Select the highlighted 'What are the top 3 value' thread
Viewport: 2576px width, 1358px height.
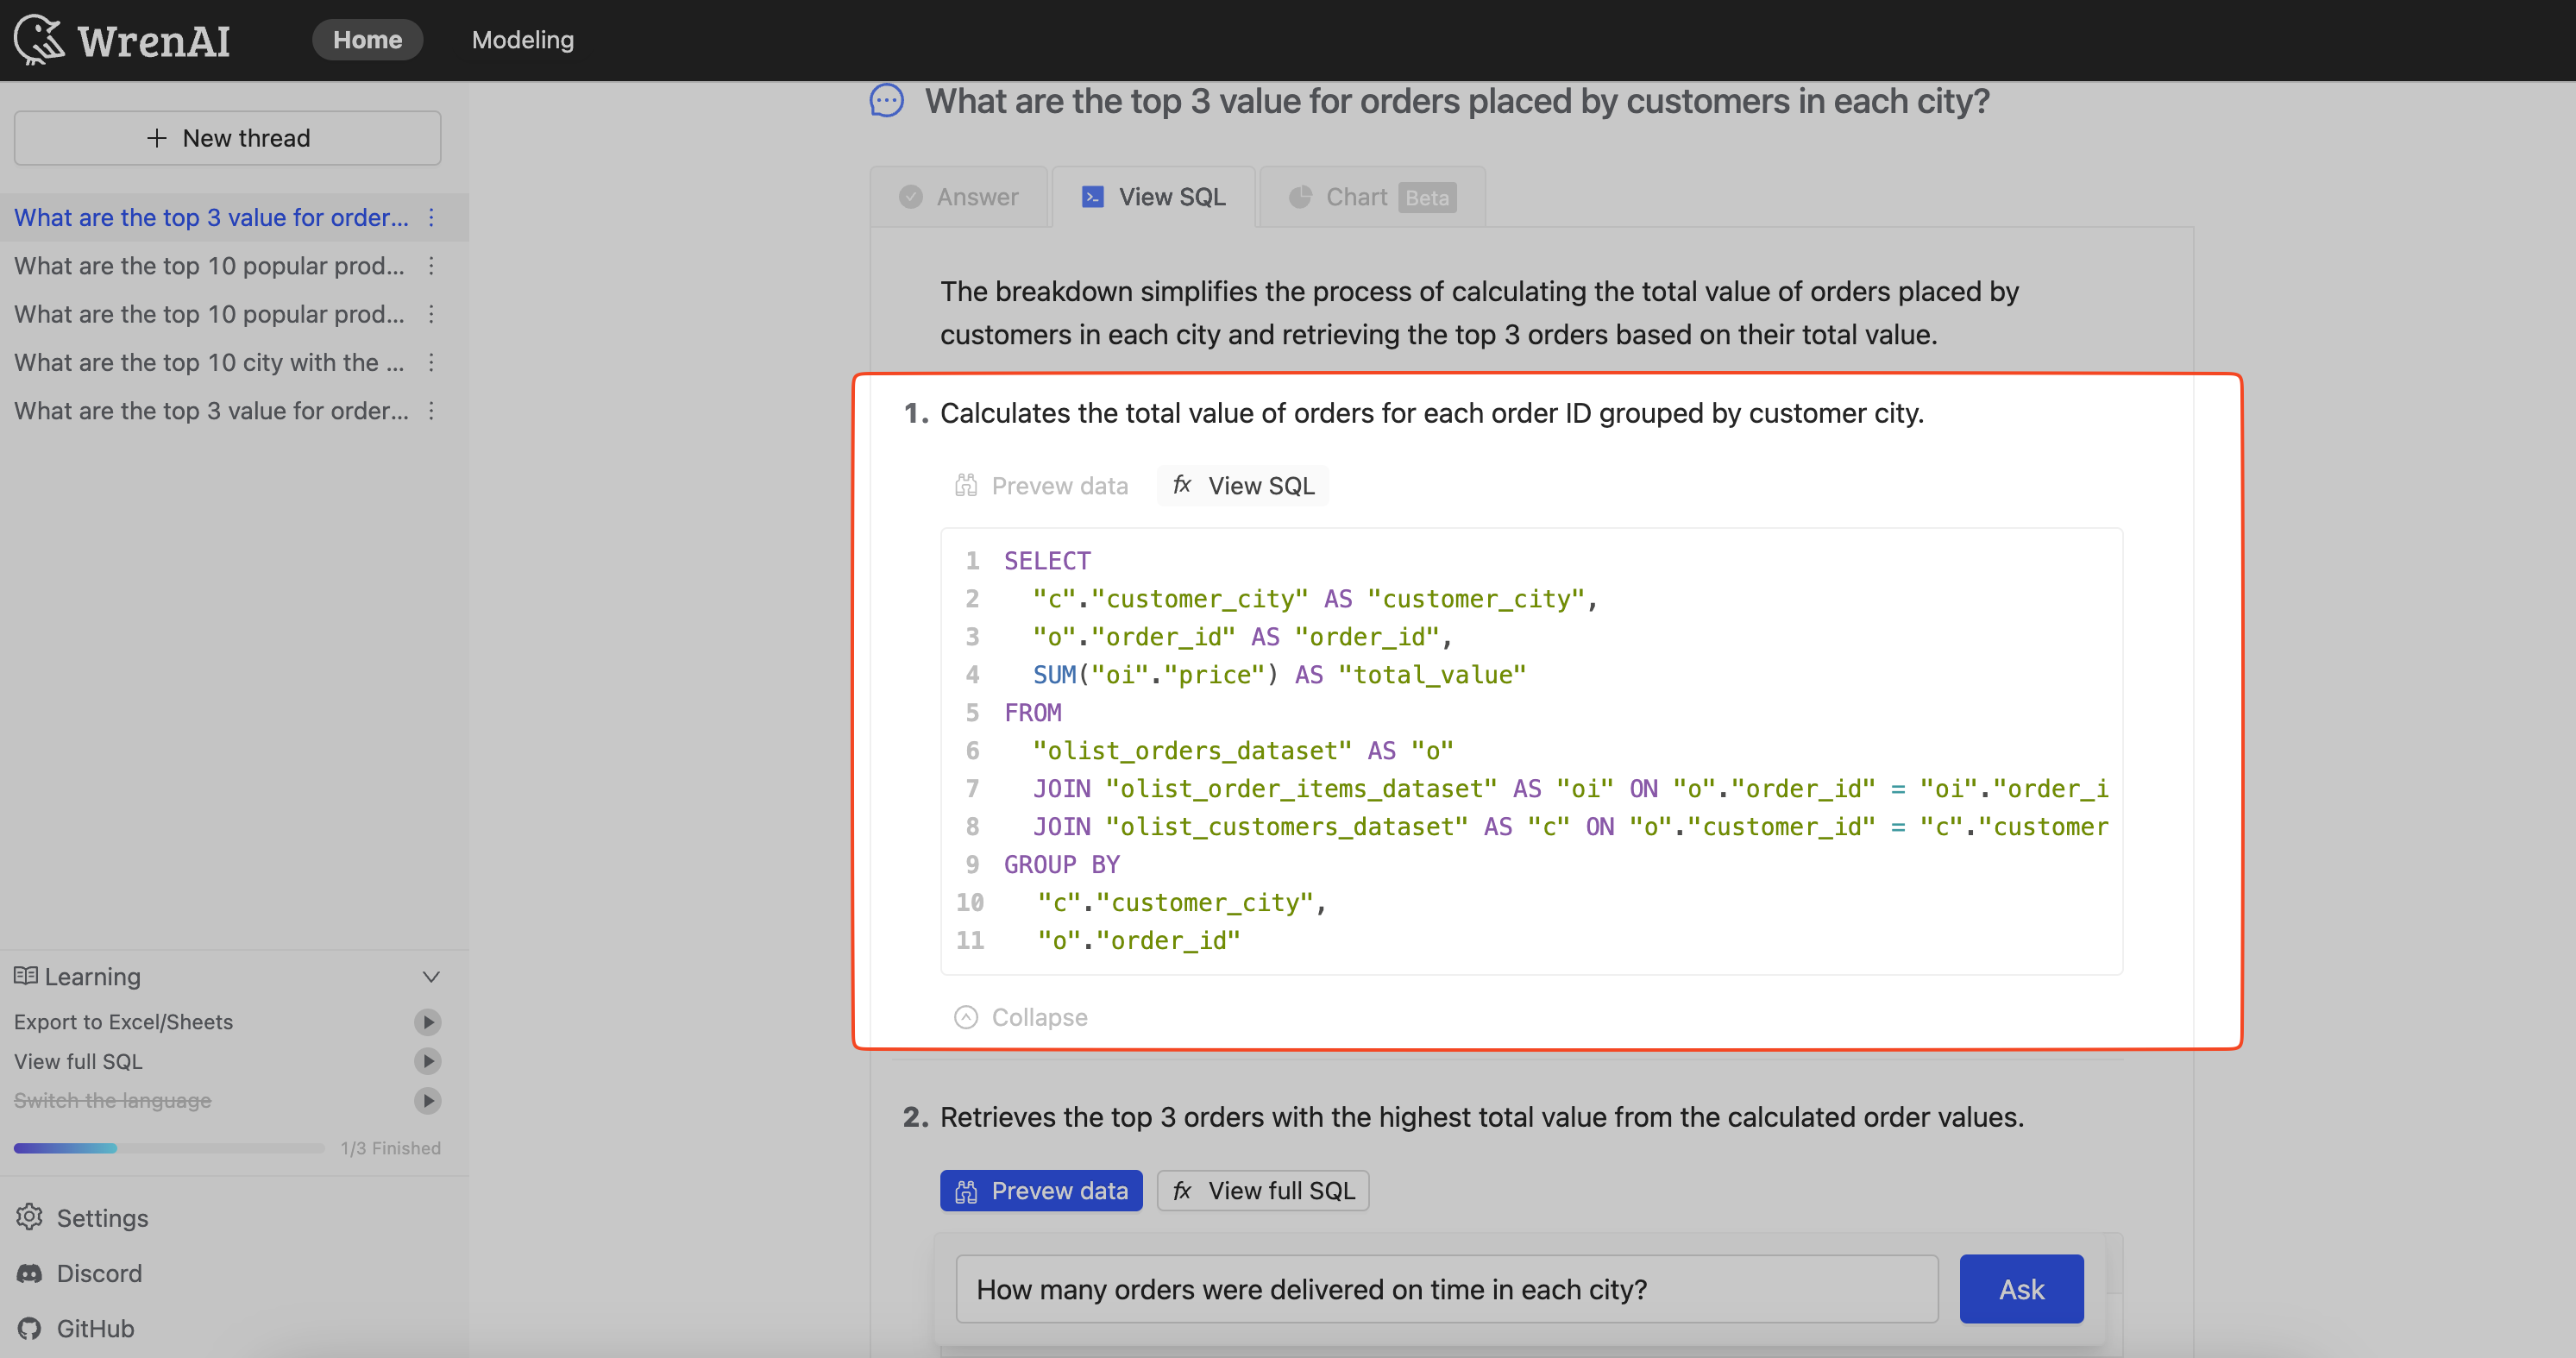pyautogui.click(x=211, y=217)
